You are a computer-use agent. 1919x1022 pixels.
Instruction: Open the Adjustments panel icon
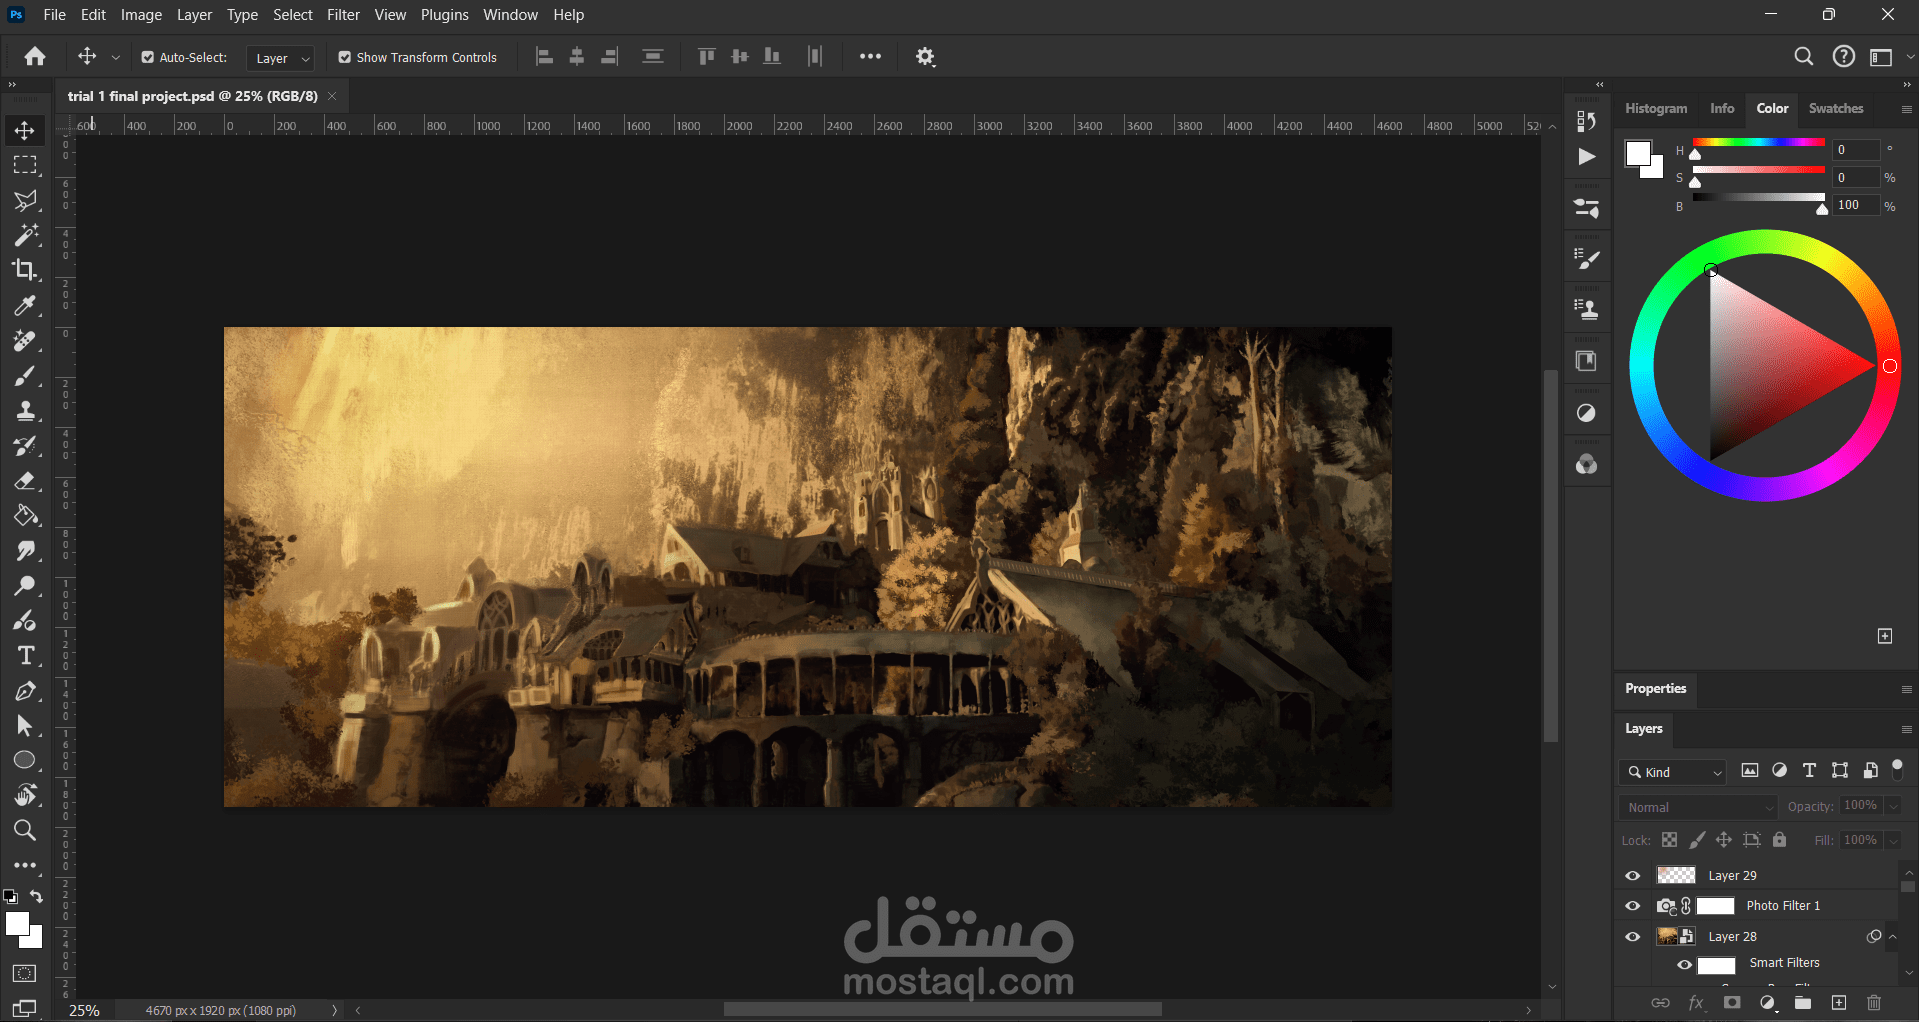coord(1586,413)
